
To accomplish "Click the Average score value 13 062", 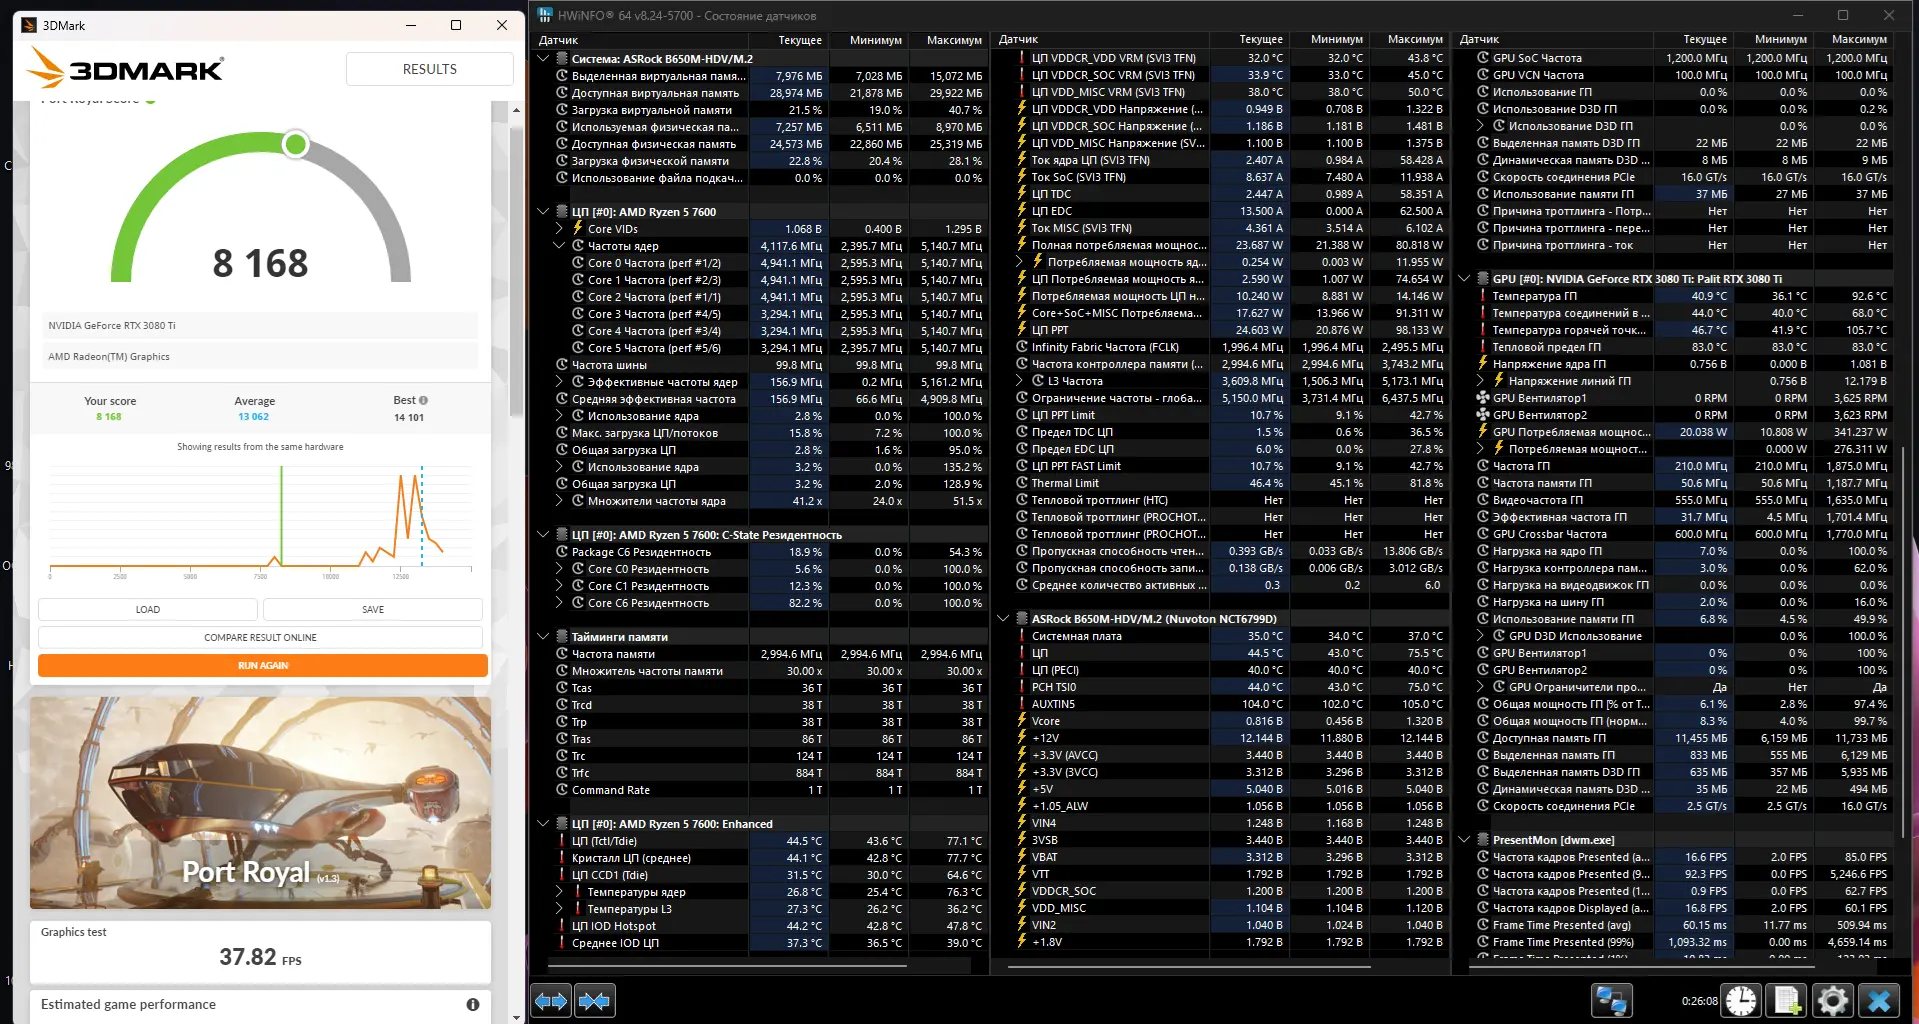I will coord(253,417).
